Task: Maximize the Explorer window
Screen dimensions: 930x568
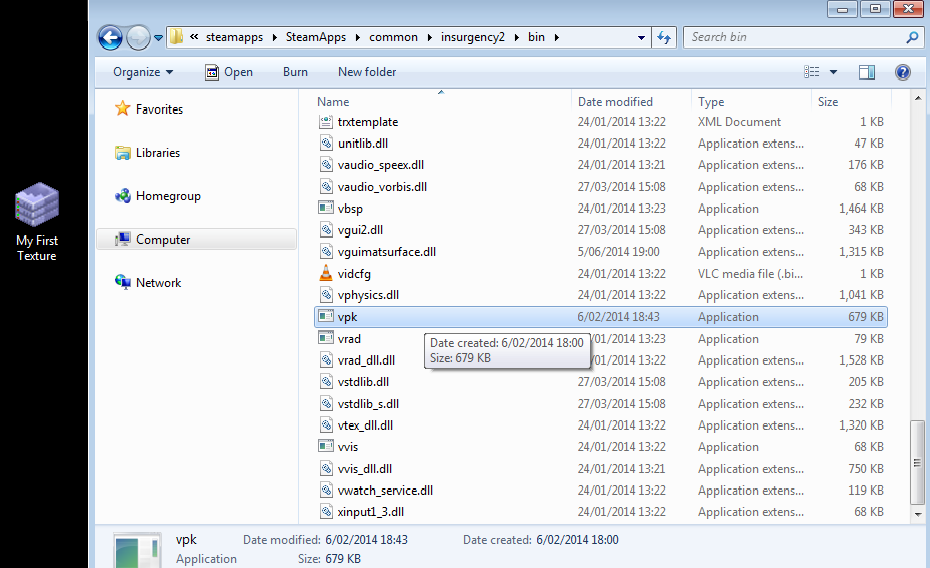Action: point(875,9)
